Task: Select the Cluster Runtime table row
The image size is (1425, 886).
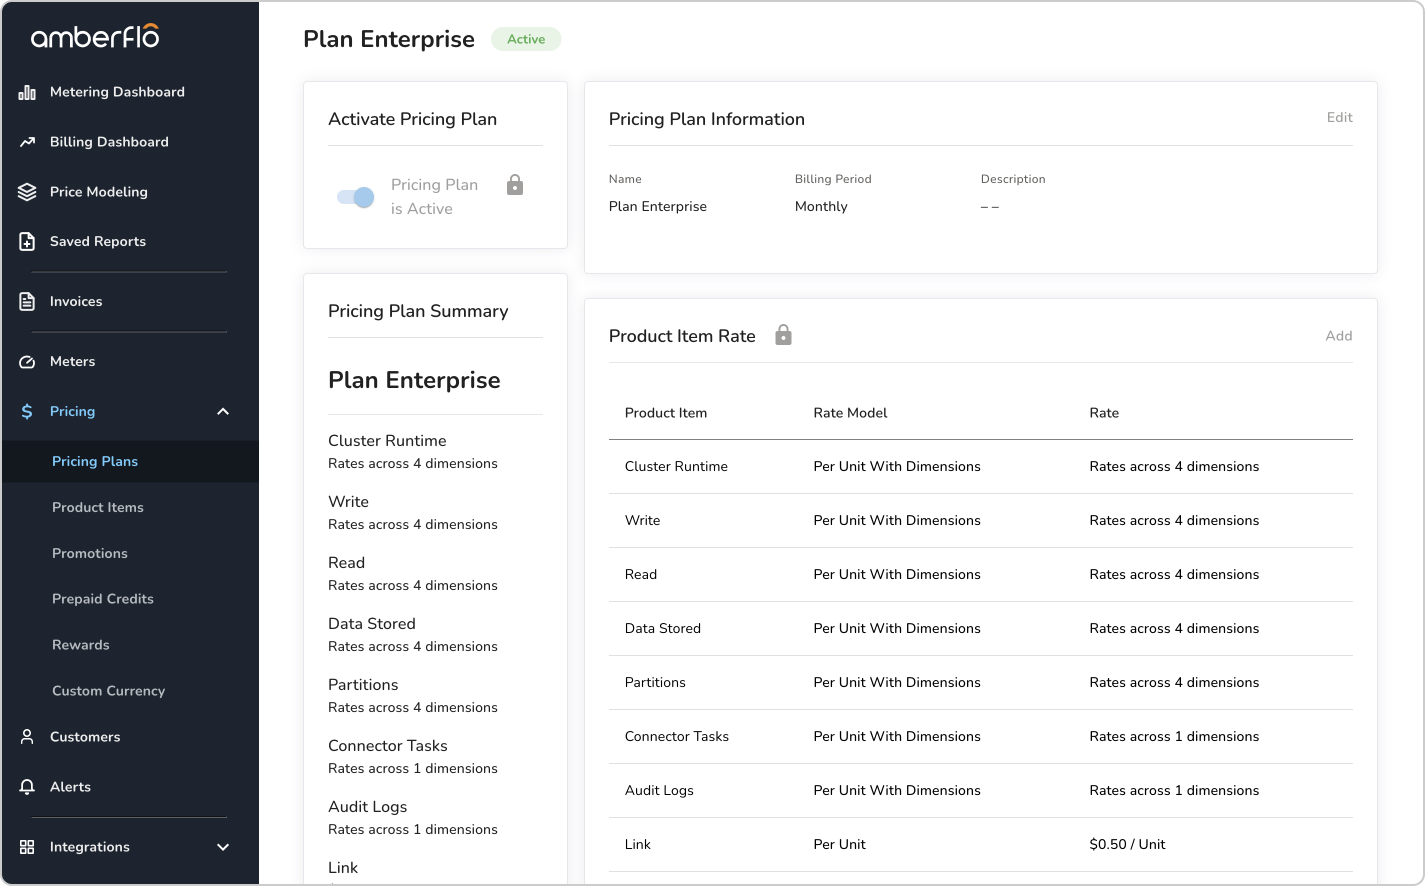Action: [x=980, y=467]
